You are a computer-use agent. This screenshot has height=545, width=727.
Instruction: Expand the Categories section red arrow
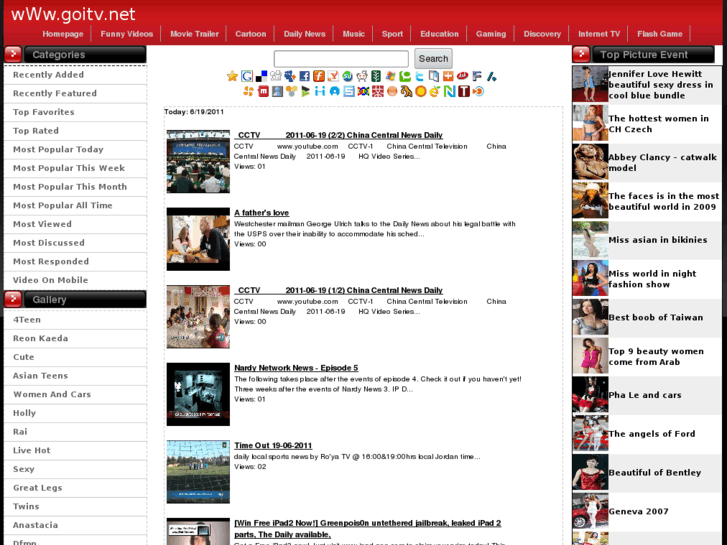point(13,55)
